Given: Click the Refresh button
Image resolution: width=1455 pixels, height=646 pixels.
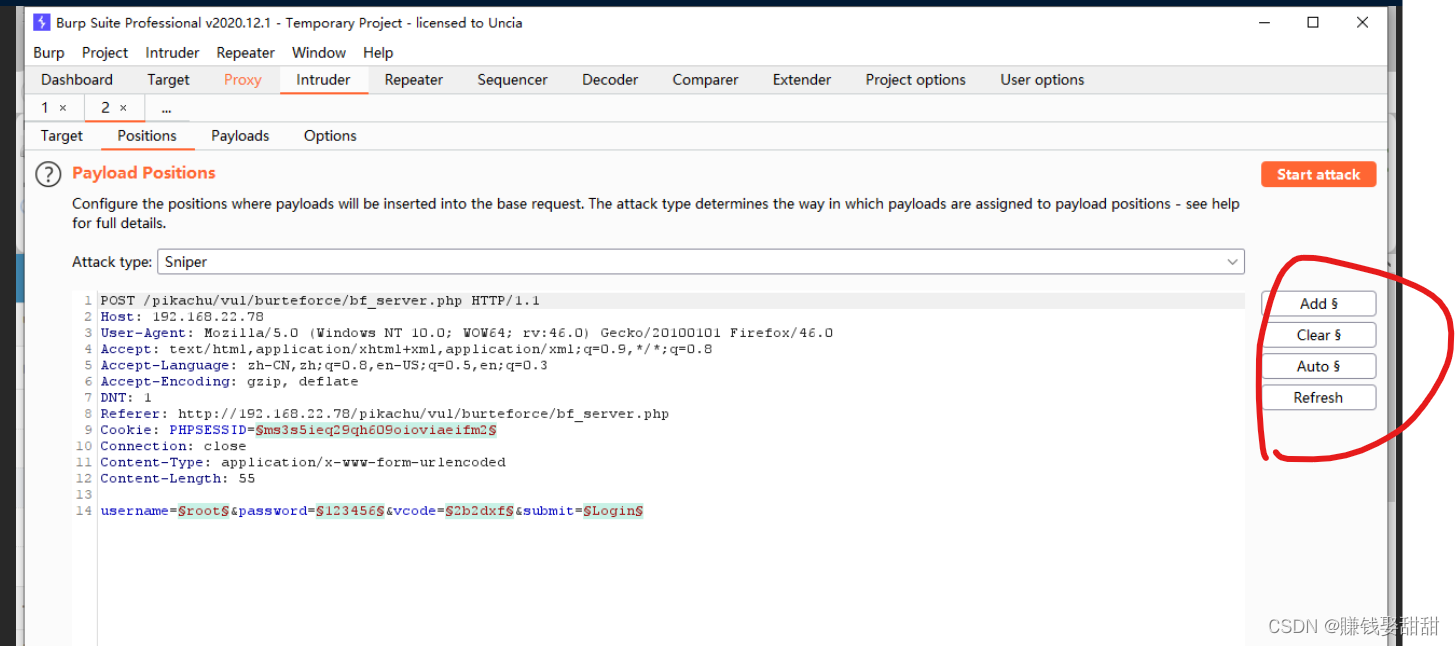Looking at the screenshot, I should point(1319,397).
